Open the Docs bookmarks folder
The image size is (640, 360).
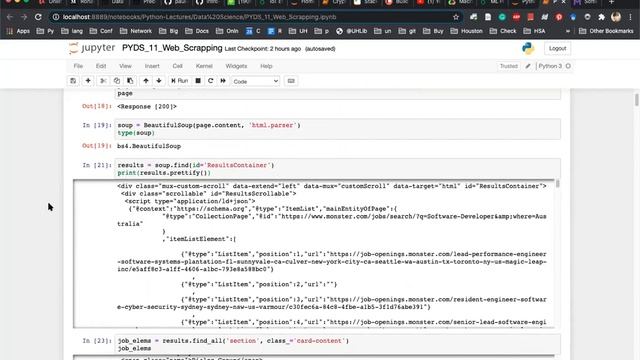pyautogui.click(x=197, y=31)
